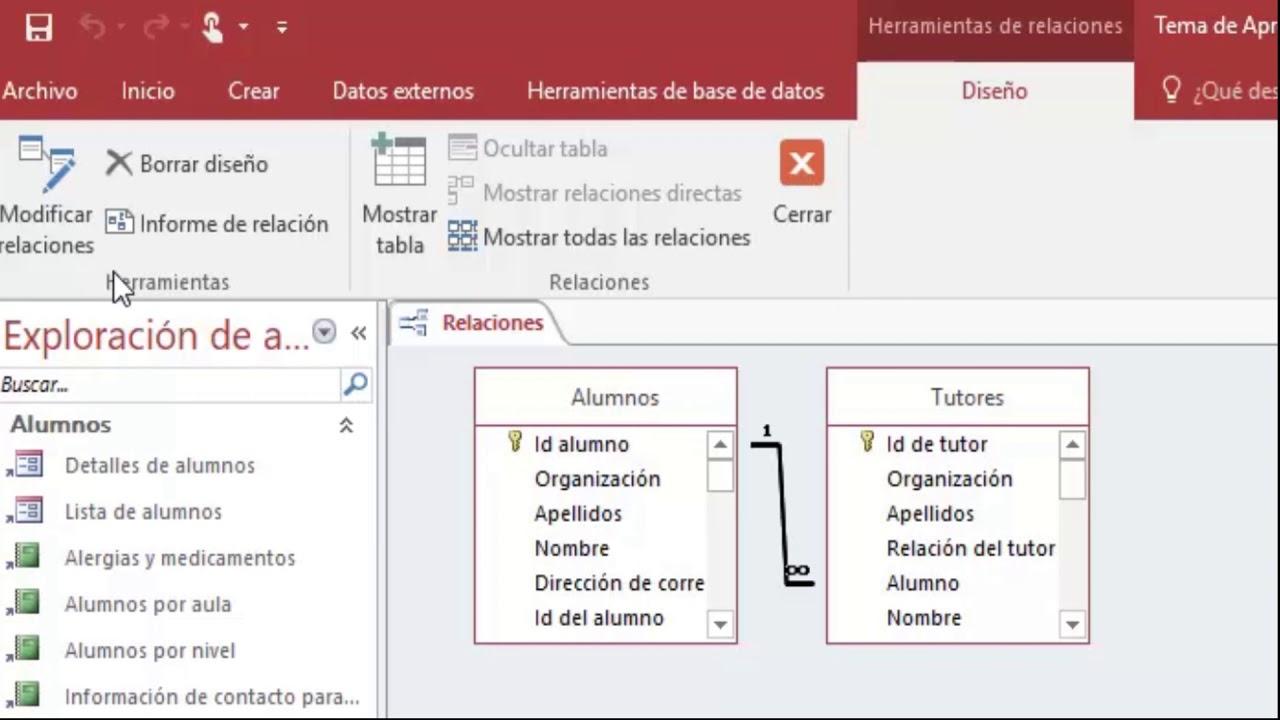Click Informe de relación label

tap(234, 224)
